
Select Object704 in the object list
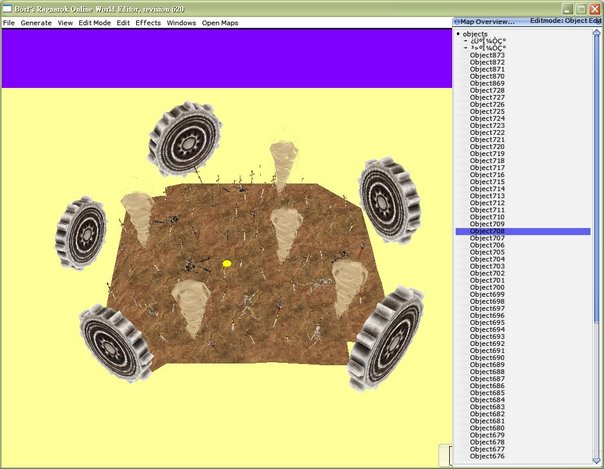(487, 259)
